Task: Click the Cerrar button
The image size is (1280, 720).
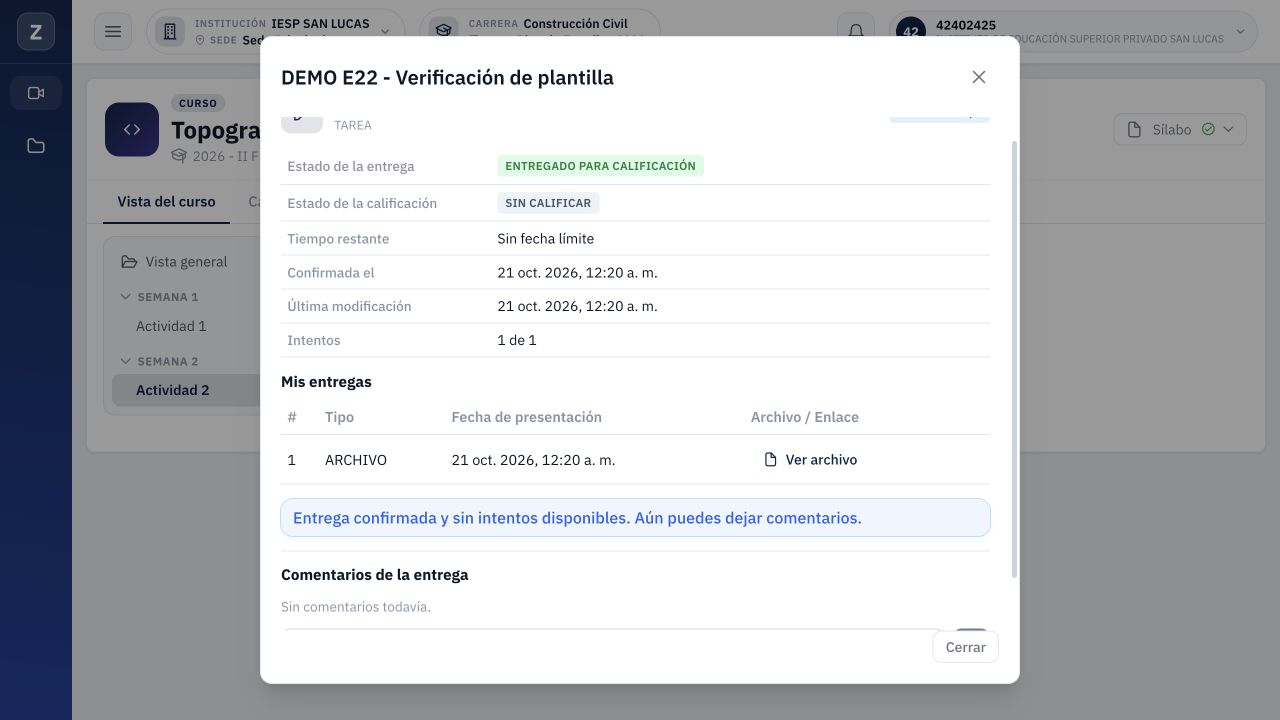Action: pyautogui.click(x=966, y=647)
